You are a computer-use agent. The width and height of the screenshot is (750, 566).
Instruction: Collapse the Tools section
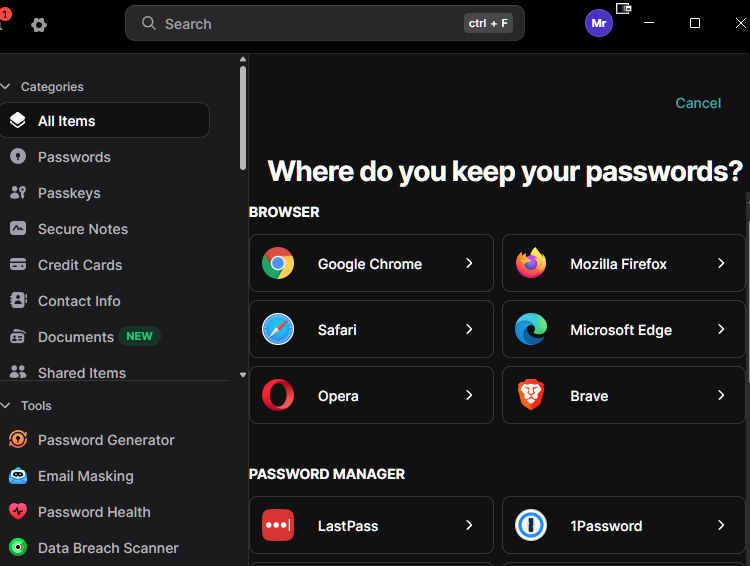click(6, 406)
